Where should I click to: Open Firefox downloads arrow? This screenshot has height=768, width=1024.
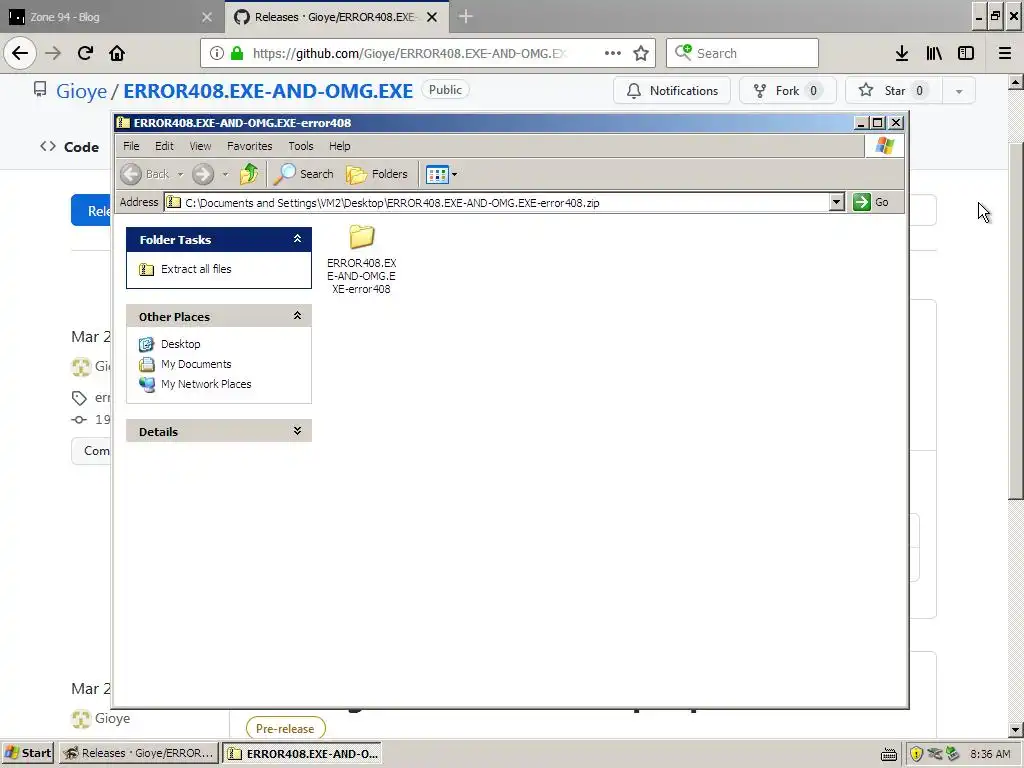pos(902,53)
